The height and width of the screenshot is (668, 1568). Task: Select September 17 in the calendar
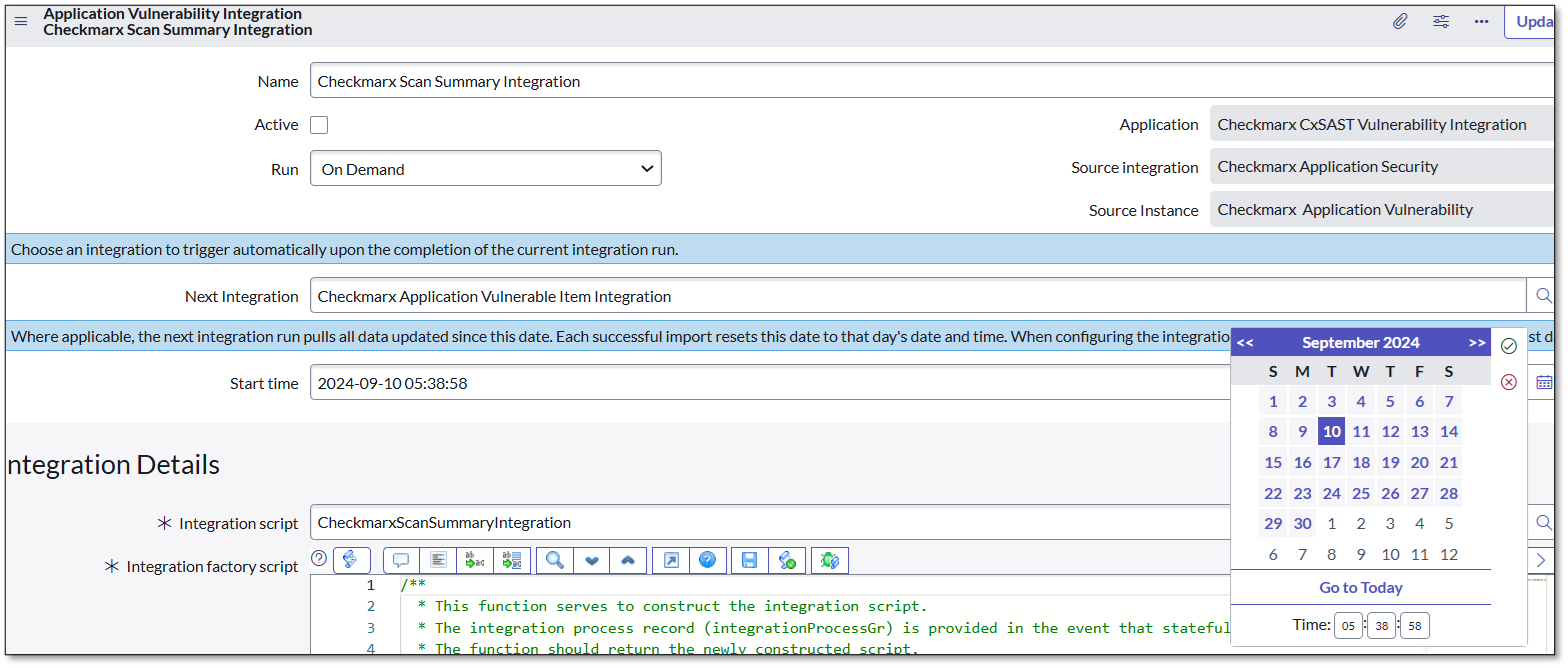[x=1331, y=463]
